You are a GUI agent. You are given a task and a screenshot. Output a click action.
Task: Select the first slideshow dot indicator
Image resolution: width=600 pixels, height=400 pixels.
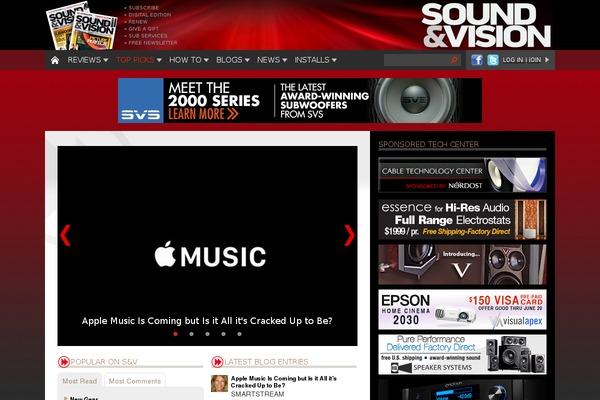176,334
